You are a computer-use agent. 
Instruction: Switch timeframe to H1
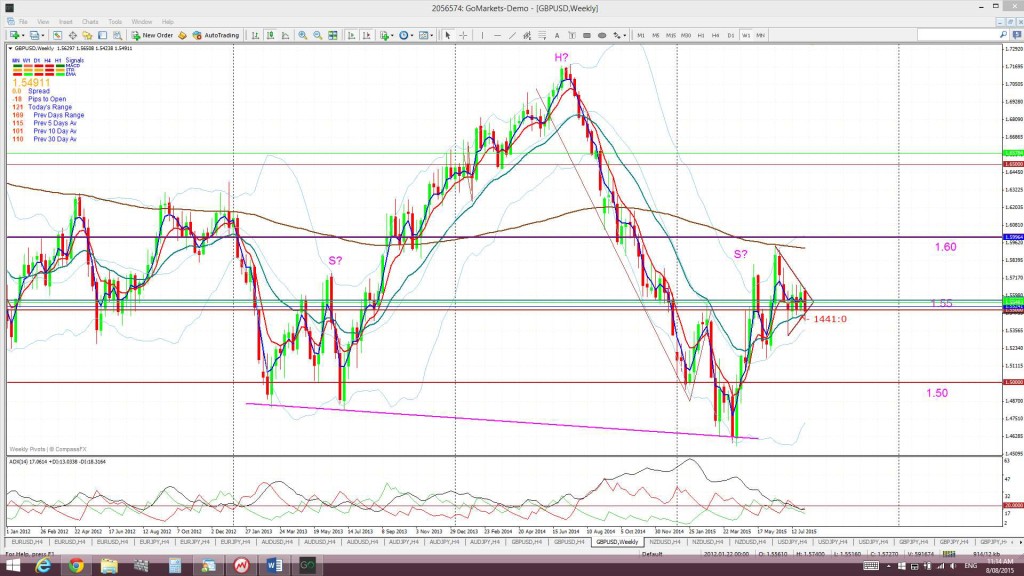click(x=701, y=35)
